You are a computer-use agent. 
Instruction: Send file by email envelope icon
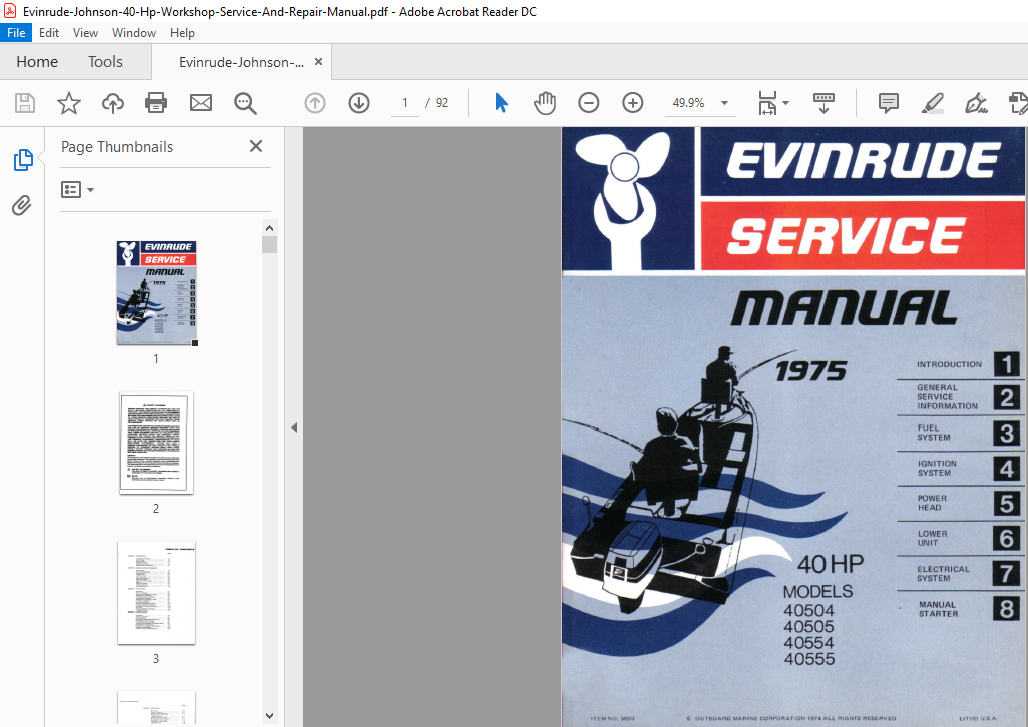click(201, 103)
